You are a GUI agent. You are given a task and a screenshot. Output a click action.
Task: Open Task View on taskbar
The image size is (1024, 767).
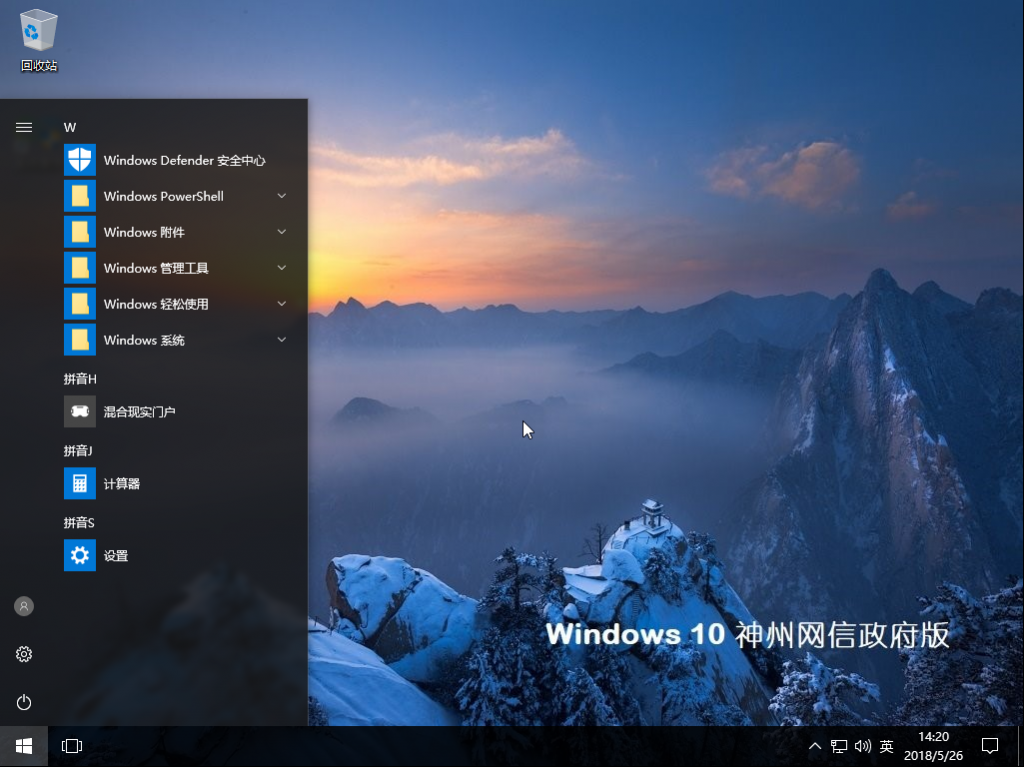[71, 746]
